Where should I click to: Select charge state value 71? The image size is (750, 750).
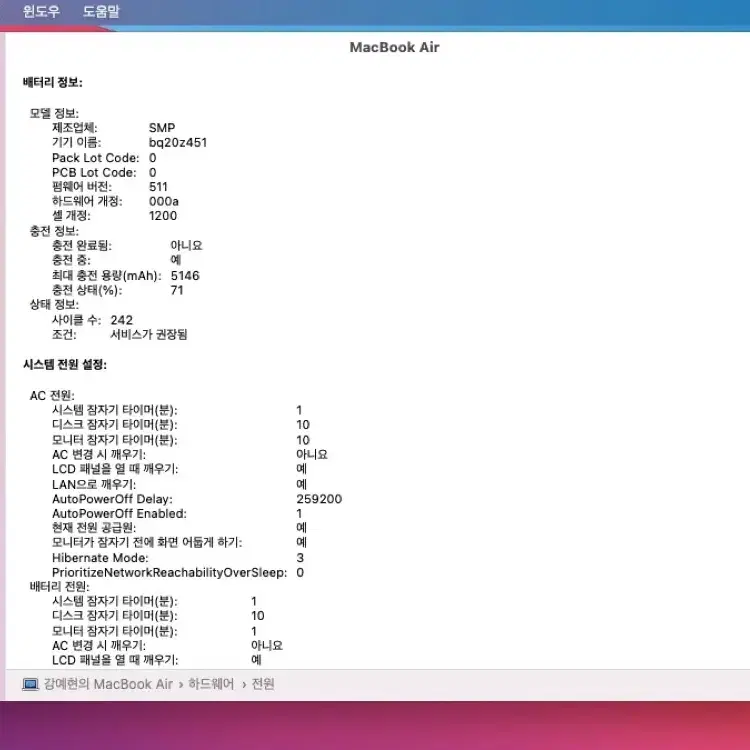[176, 290]
